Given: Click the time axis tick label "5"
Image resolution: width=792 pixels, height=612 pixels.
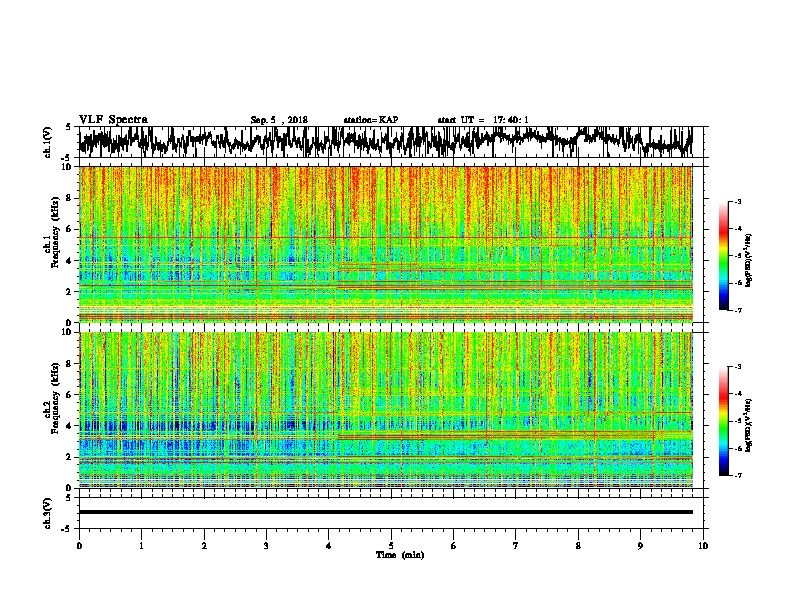Looking at the screenshot, I should click(391, 546).
